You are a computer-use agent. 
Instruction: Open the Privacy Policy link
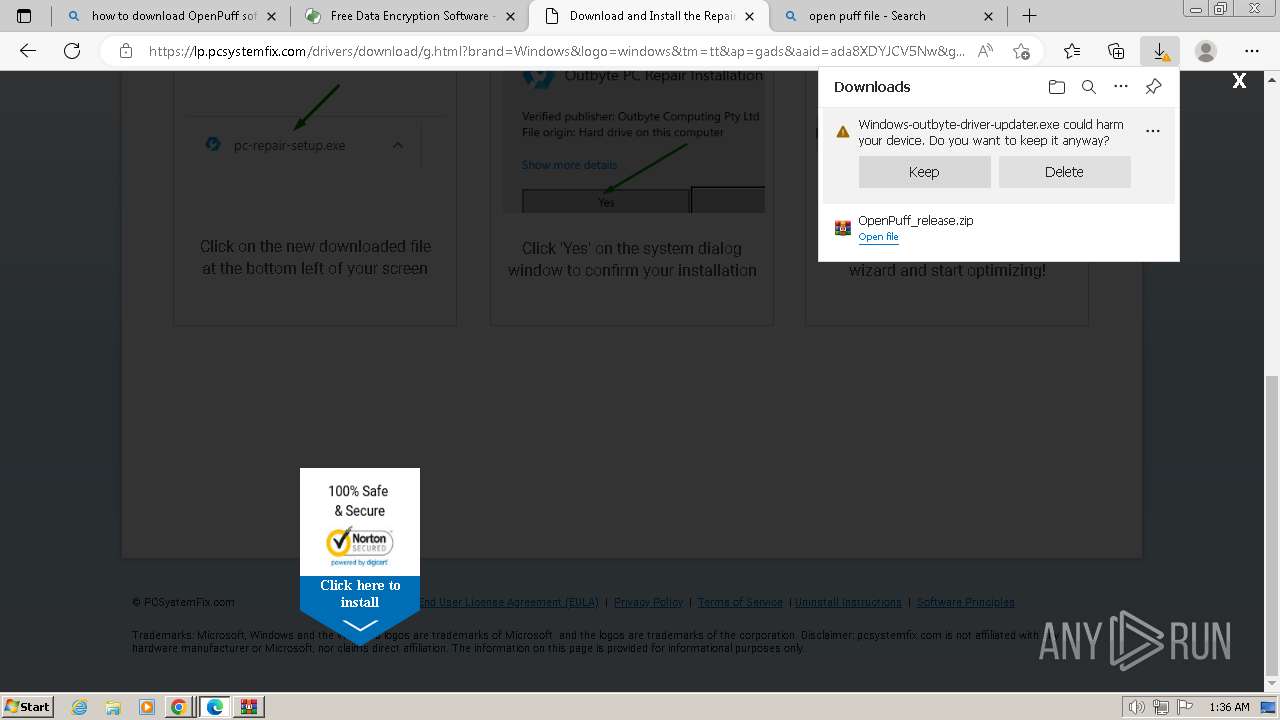pos(648,602)
